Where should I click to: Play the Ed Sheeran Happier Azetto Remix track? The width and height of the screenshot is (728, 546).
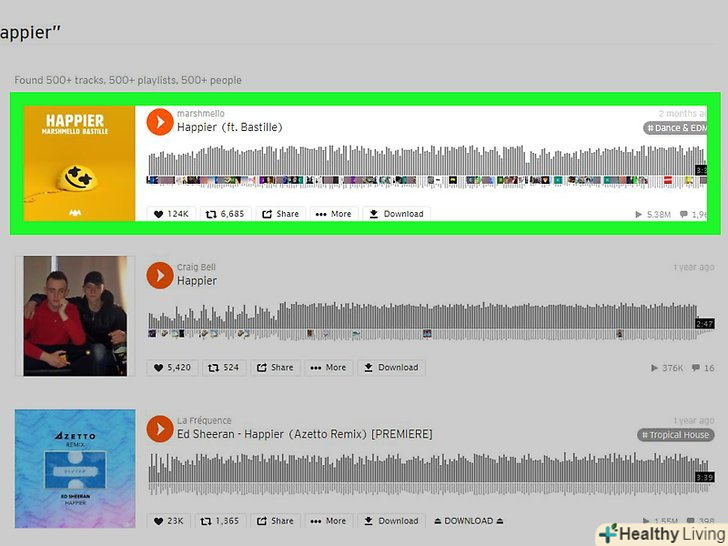[160, 429]
